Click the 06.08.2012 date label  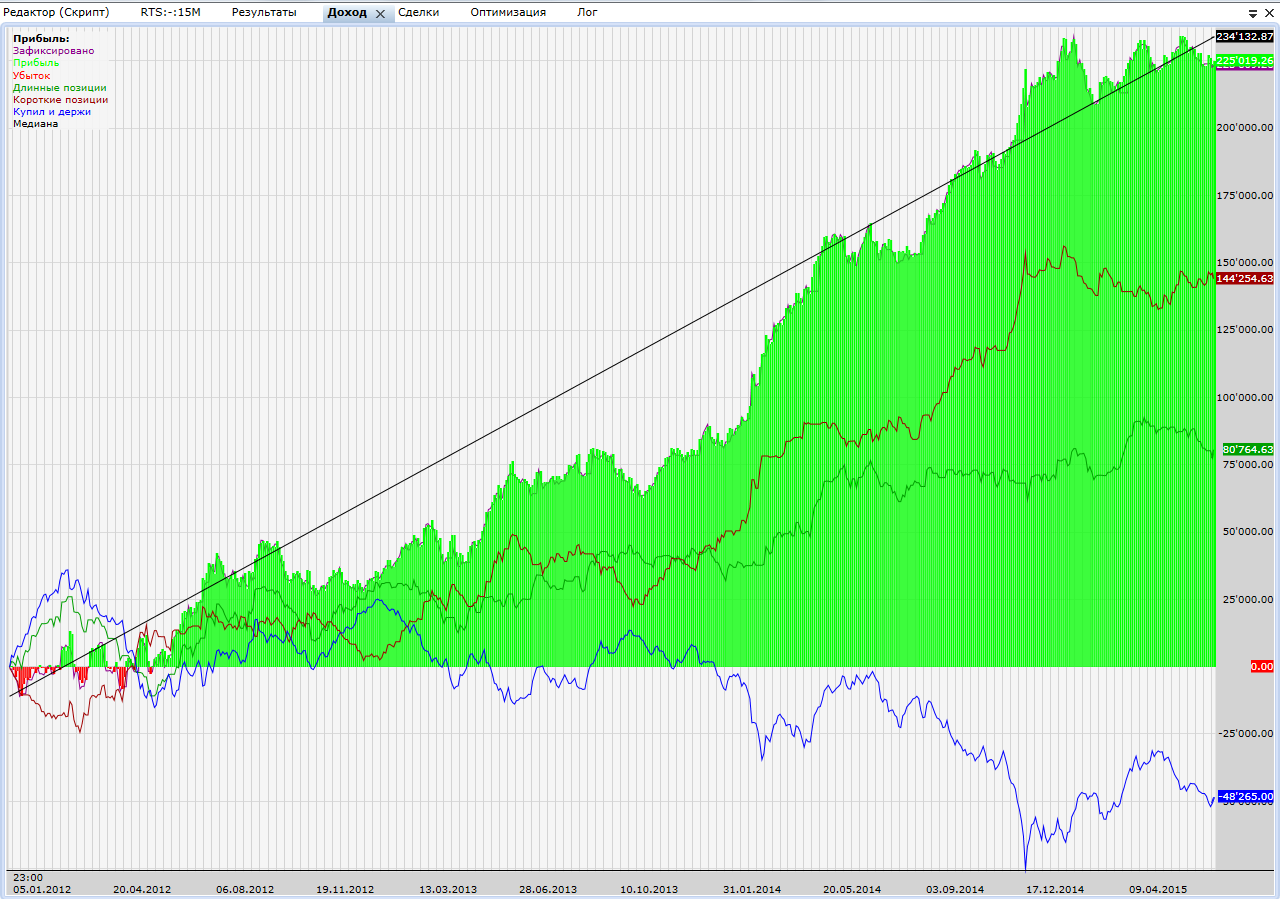coord(245,888)
